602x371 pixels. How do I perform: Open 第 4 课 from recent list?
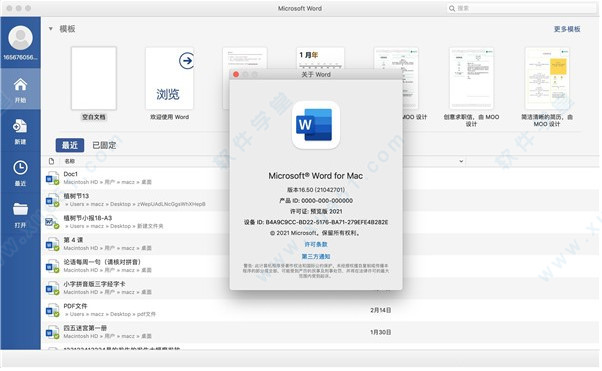(73, 240)
